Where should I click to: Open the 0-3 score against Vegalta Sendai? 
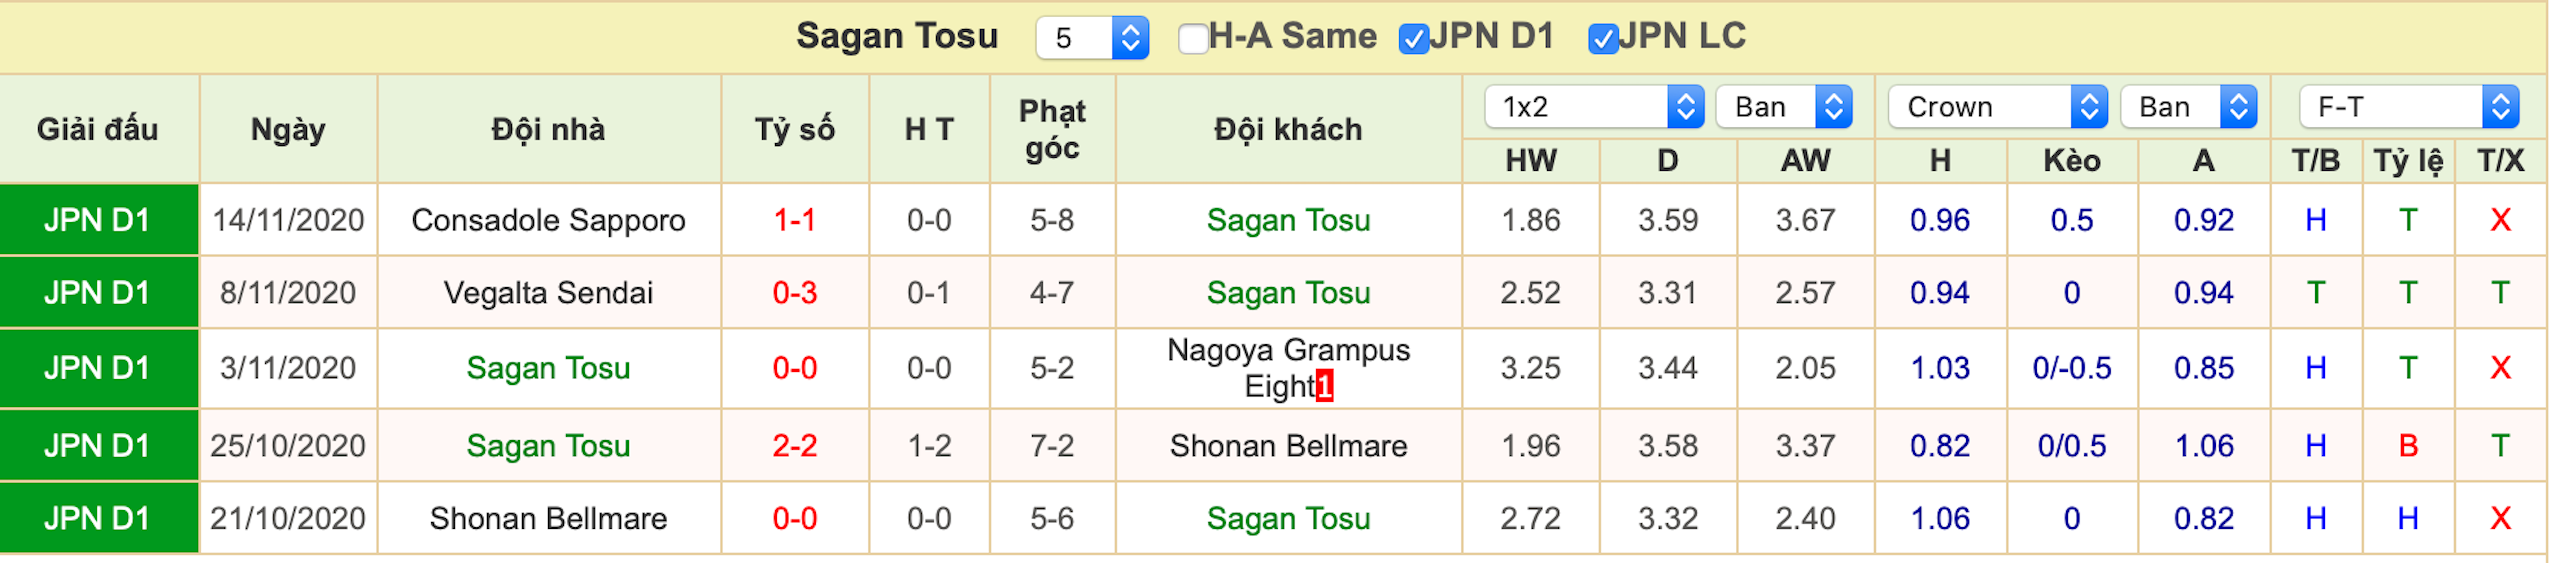(x=795, y=293)
